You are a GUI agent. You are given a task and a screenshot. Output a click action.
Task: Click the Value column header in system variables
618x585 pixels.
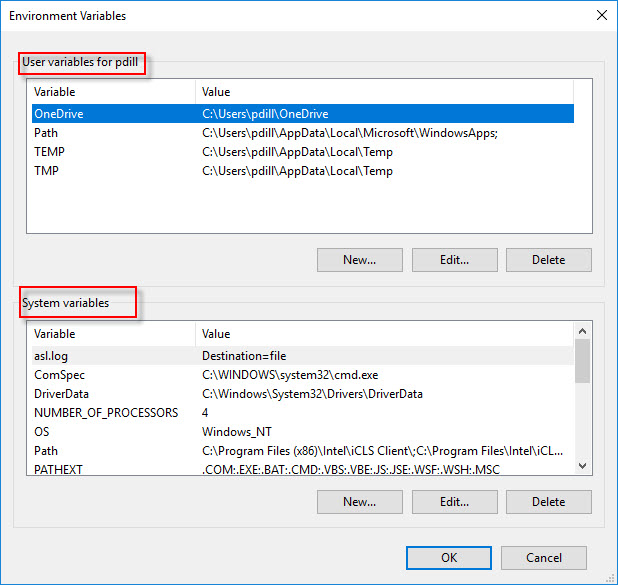tap(384, 334)
